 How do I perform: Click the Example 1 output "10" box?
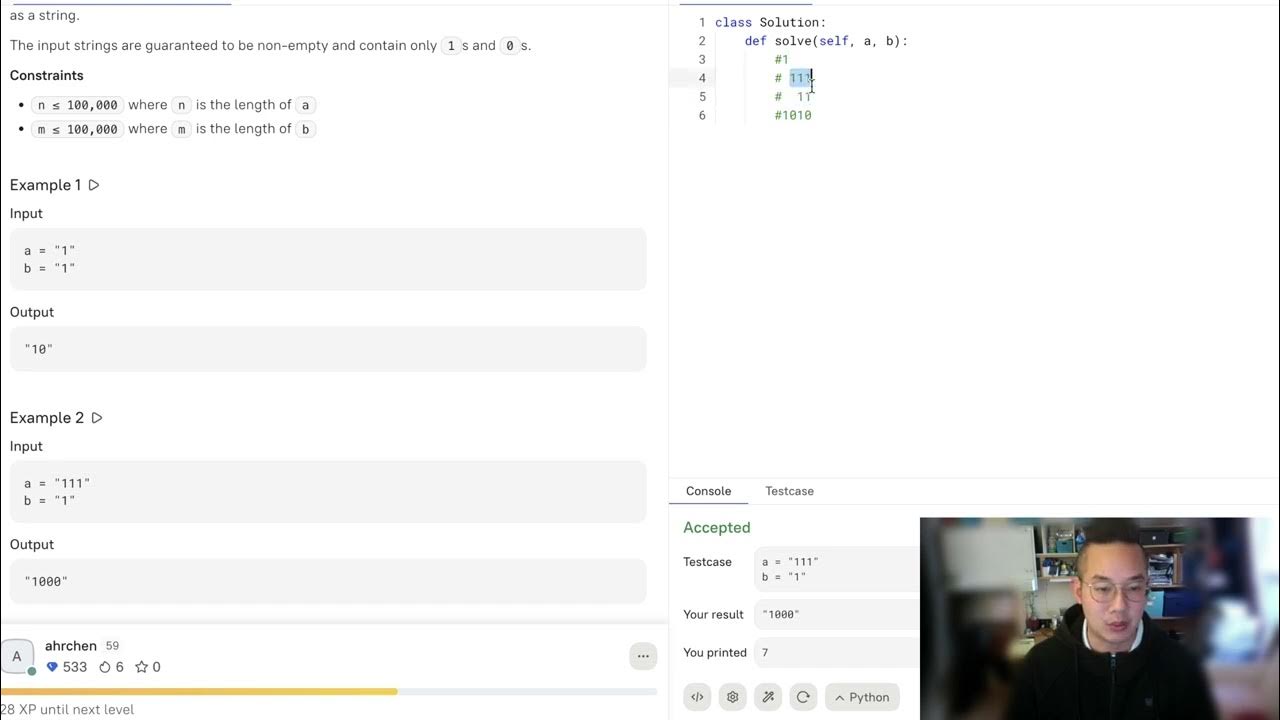tap(328, 349)
